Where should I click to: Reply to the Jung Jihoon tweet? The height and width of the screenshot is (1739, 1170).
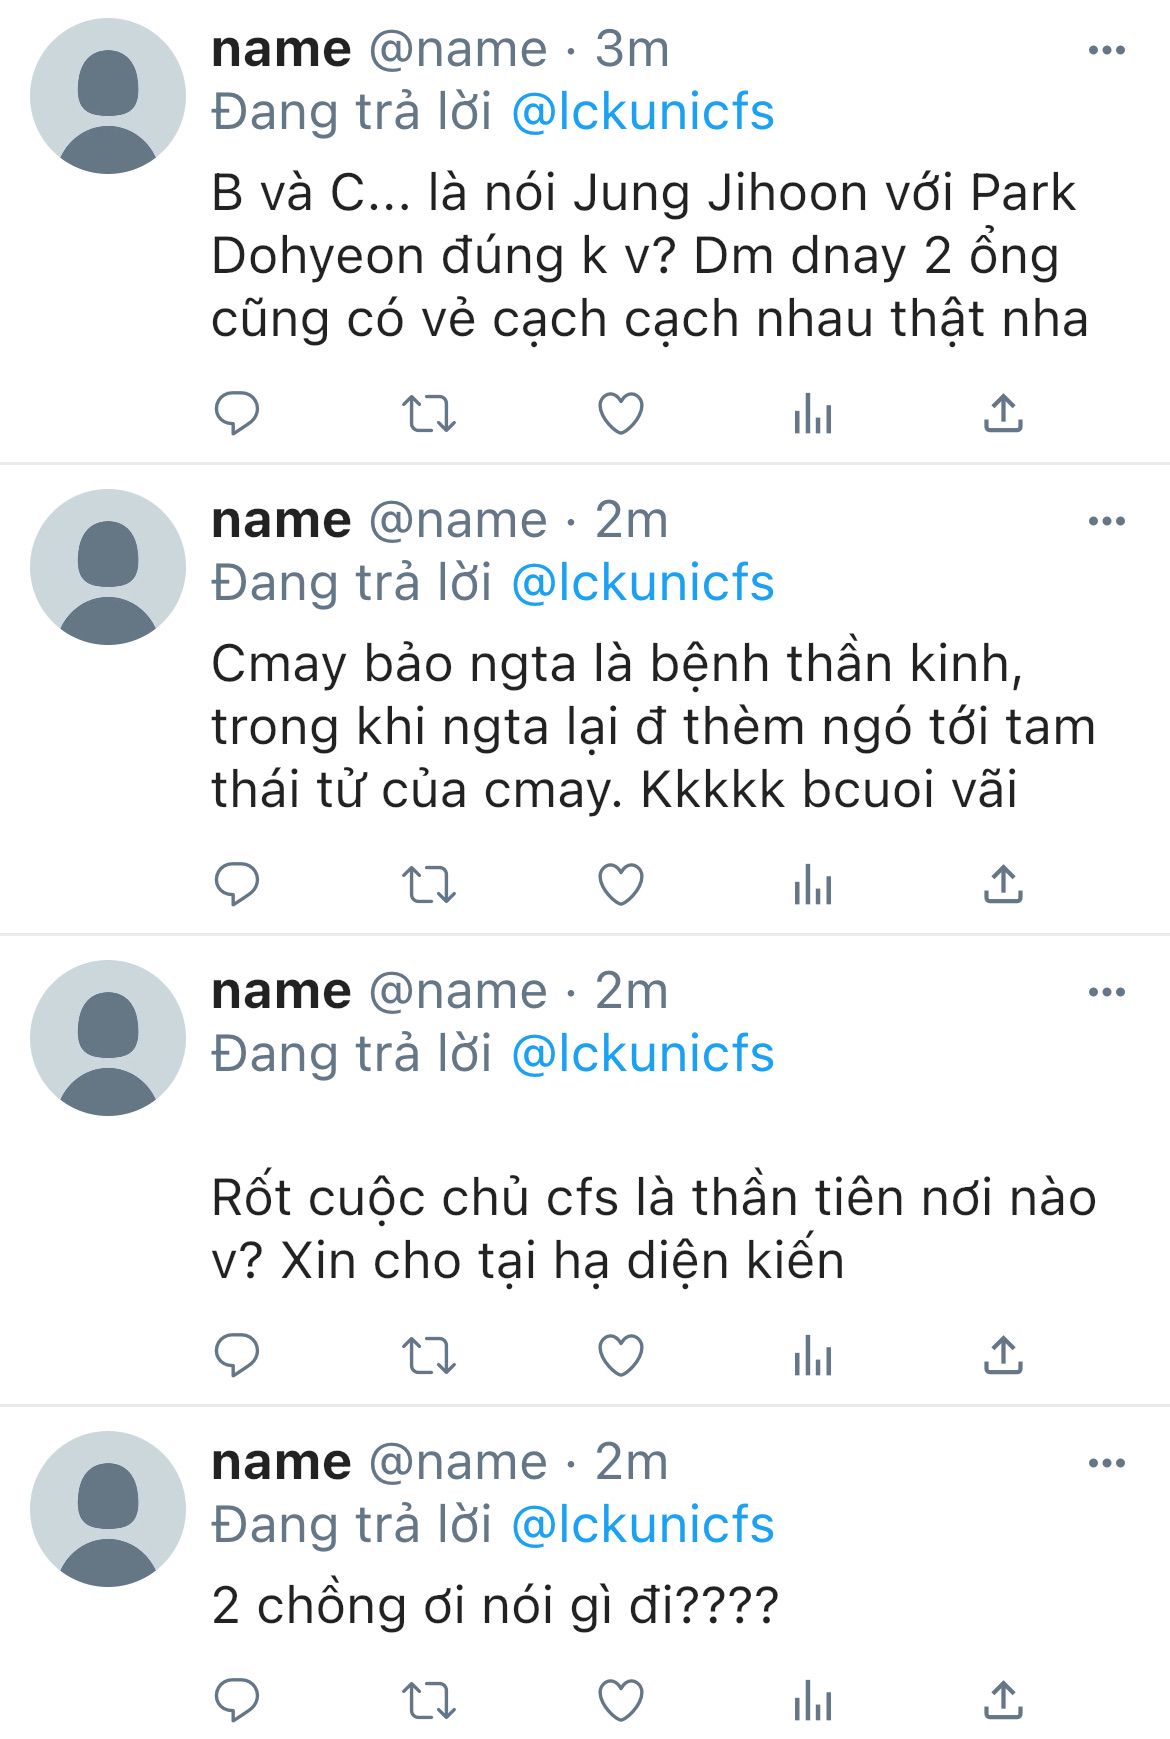coord(237,413)
